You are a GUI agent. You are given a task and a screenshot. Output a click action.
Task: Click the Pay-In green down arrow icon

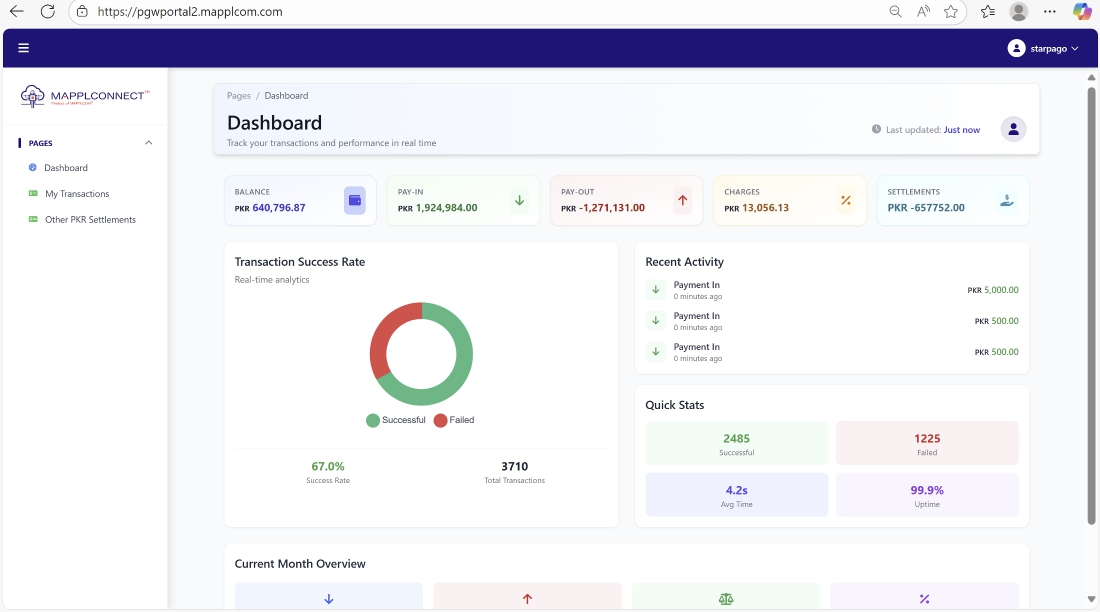519,200
